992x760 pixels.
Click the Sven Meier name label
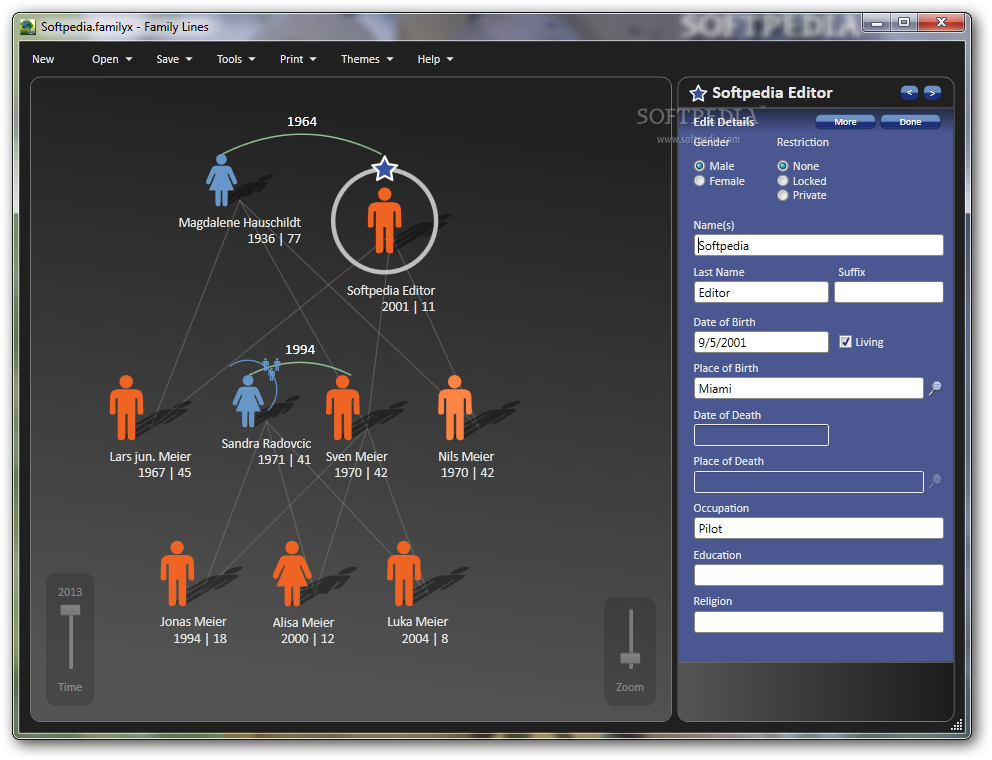click(x=356, y=457)
